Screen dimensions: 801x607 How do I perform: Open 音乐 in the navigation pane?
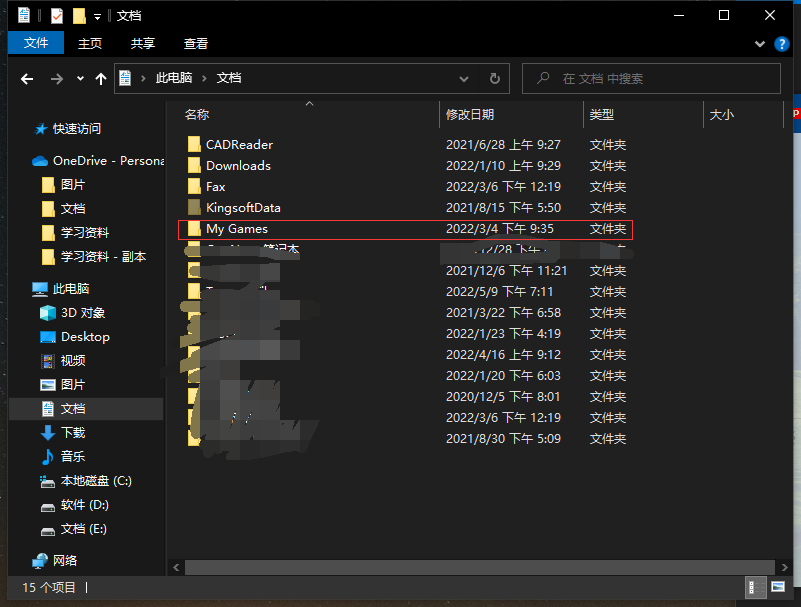click(x=73, y=457)
